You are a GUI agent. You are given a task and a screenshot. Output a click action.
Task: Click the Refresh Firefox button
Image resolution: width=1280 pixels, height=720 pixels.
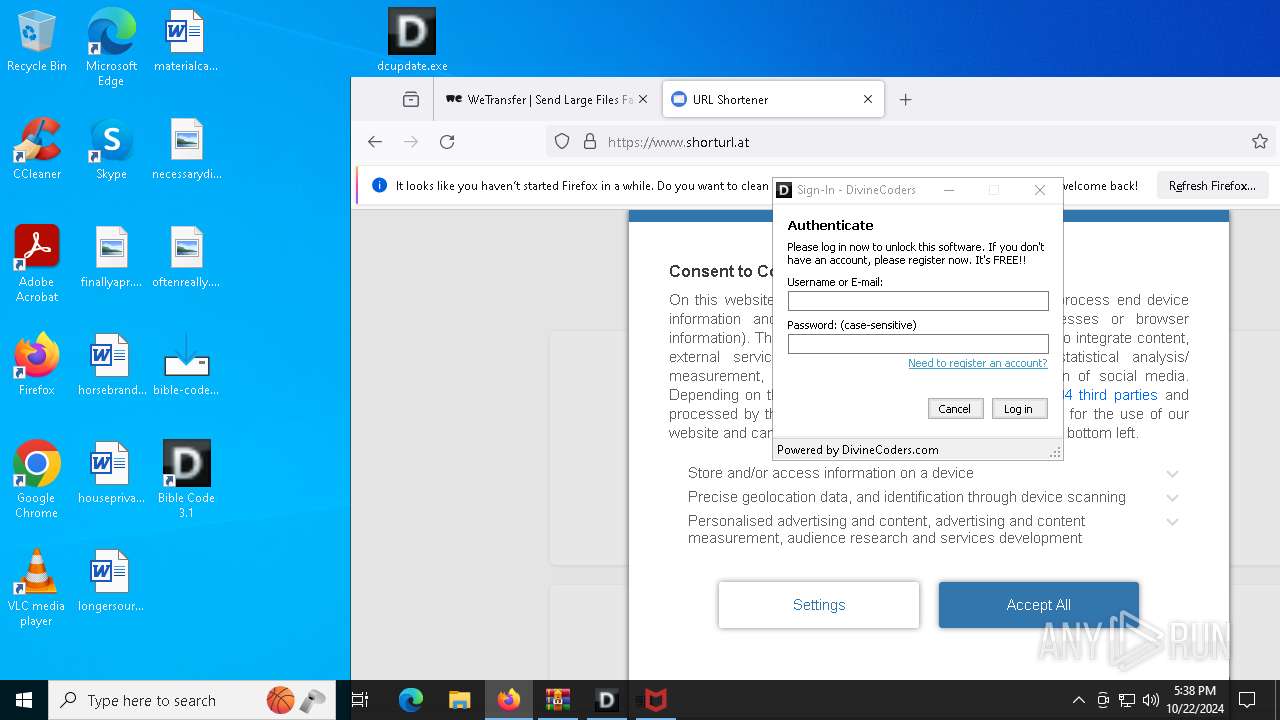pos(1212,186)
